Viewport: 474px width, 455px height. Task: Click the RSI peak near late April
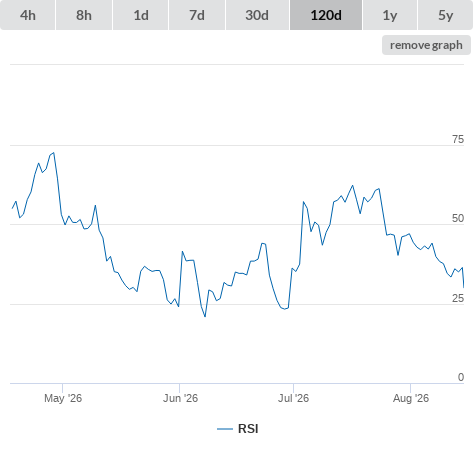pos(54,153)
